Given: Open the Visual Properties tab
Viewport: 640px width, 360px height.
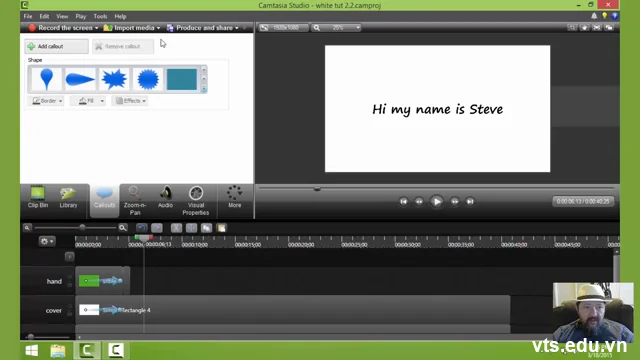Looking at the screenshot, I should point(196,200).
